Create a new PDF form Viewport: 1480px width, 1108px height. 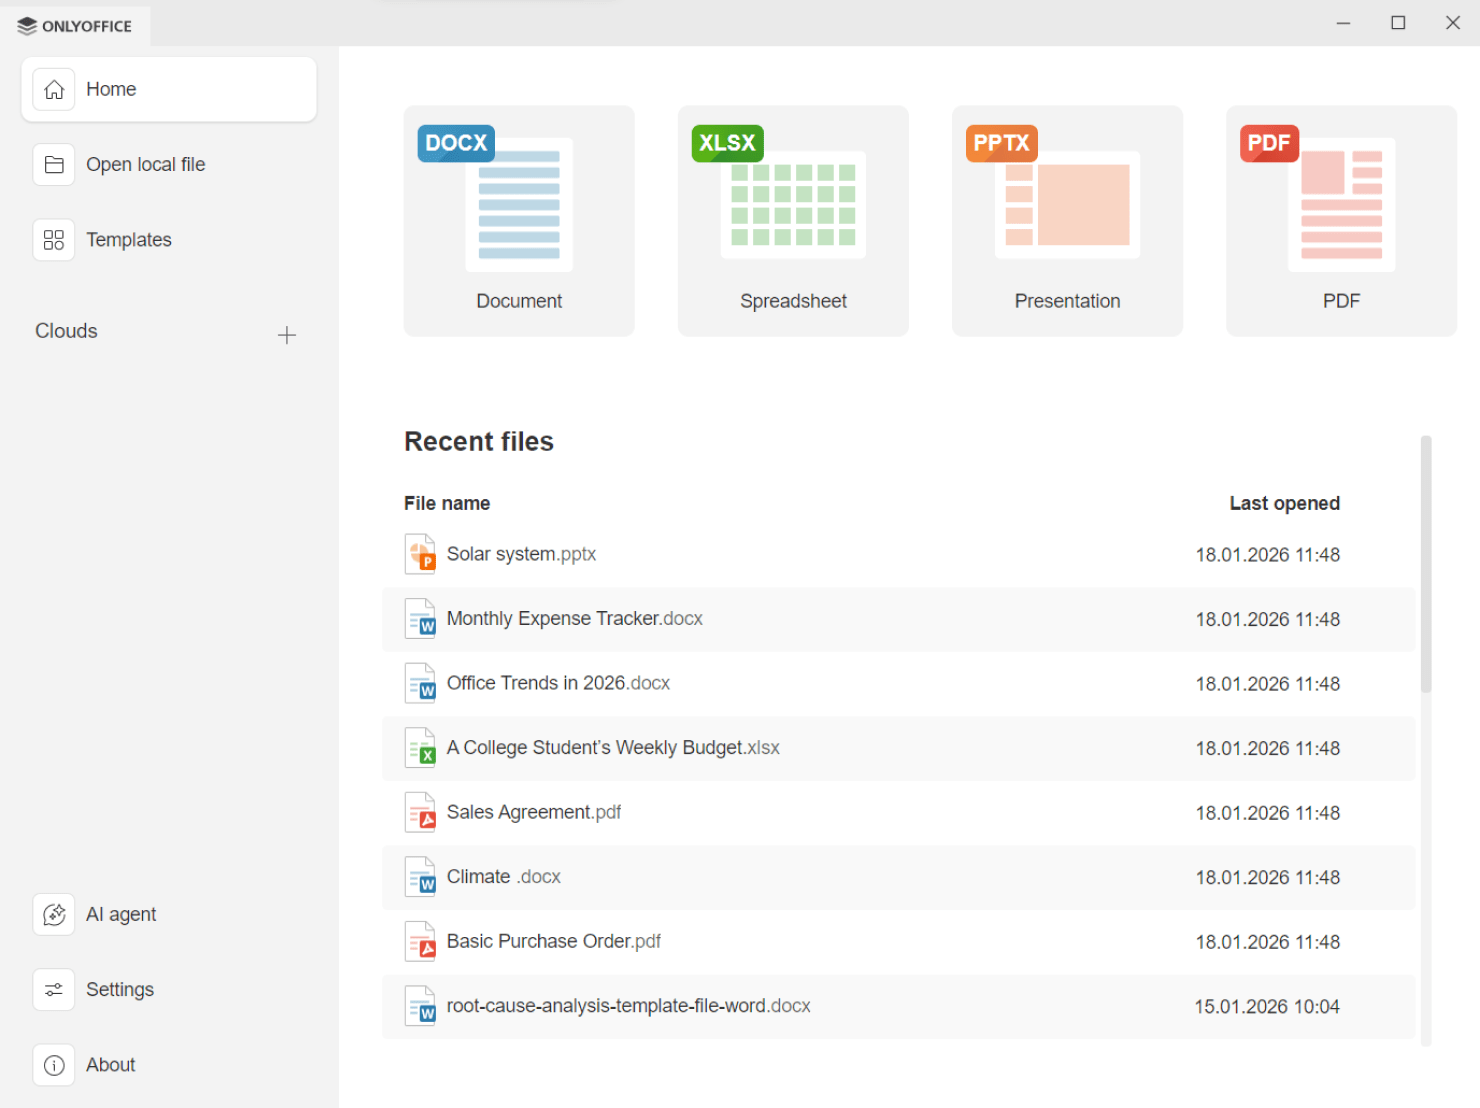click(1341, 220)
